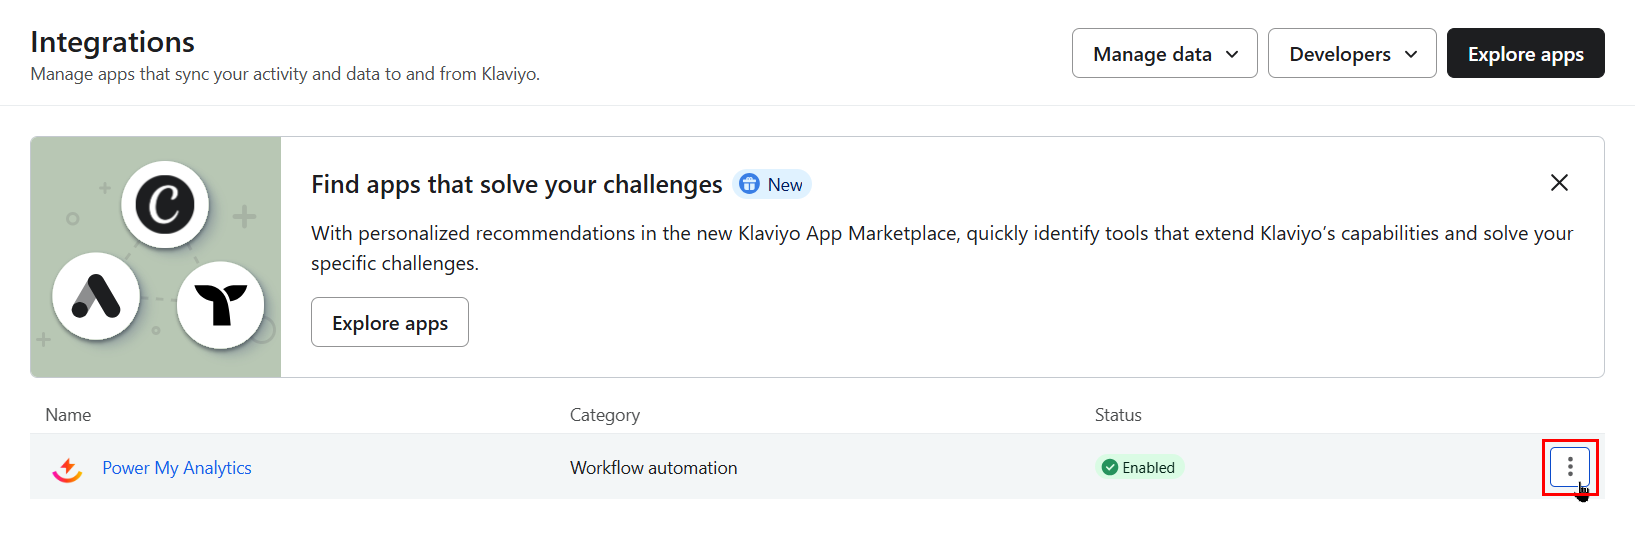Click the whale-tail logo in banner
This screenshot has width=1635, height=534.
pos(220,305)
